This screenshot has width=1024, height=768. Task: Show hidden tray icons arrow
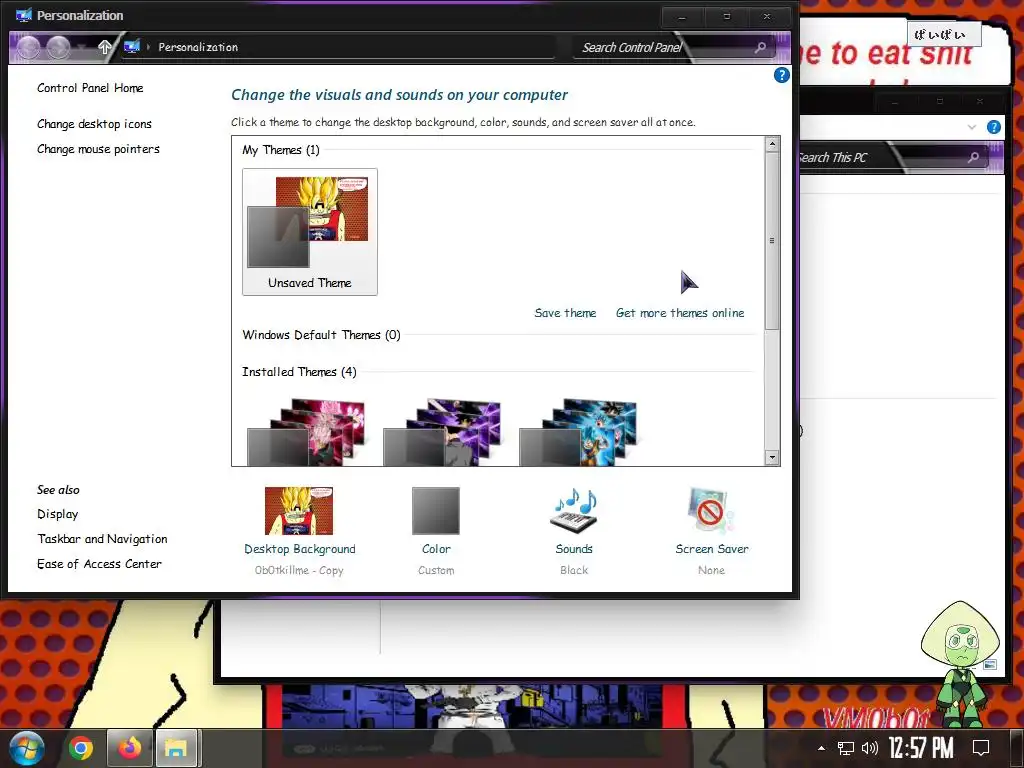coord(822,748)
